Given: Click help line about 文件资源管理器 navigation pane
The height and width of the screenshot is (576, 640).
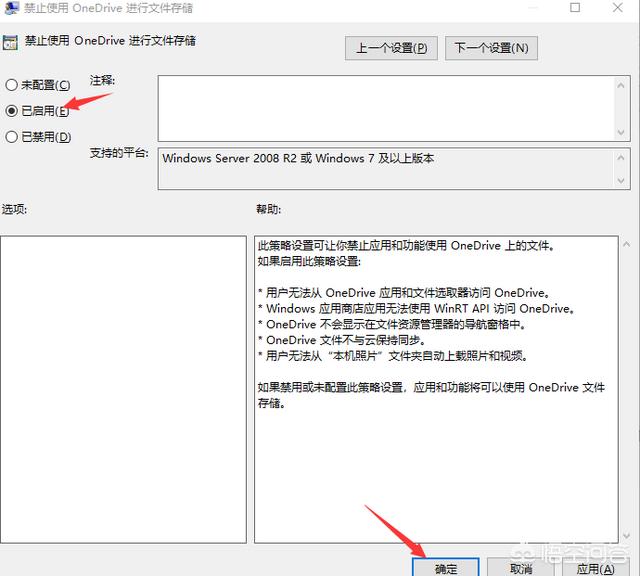Looking at the screenshot, I should click(392, 324).
